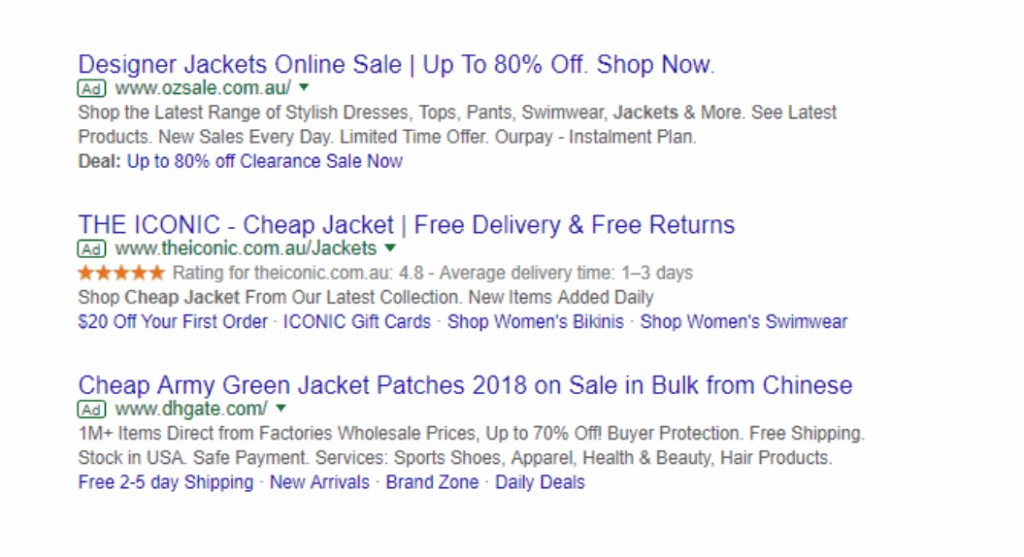Expand the dropdown arrow after www.dhgate.com/
Image resolution: width=1024 pixels, height=557 pixels.
[281, 408]
